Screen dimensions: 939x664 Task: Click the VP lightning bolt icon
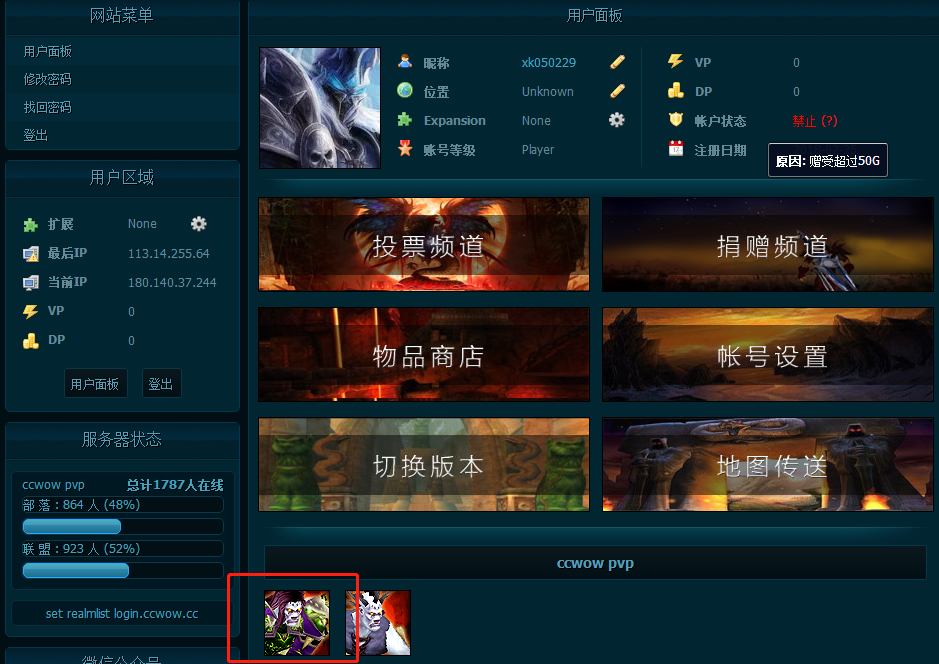pos(677,62)
